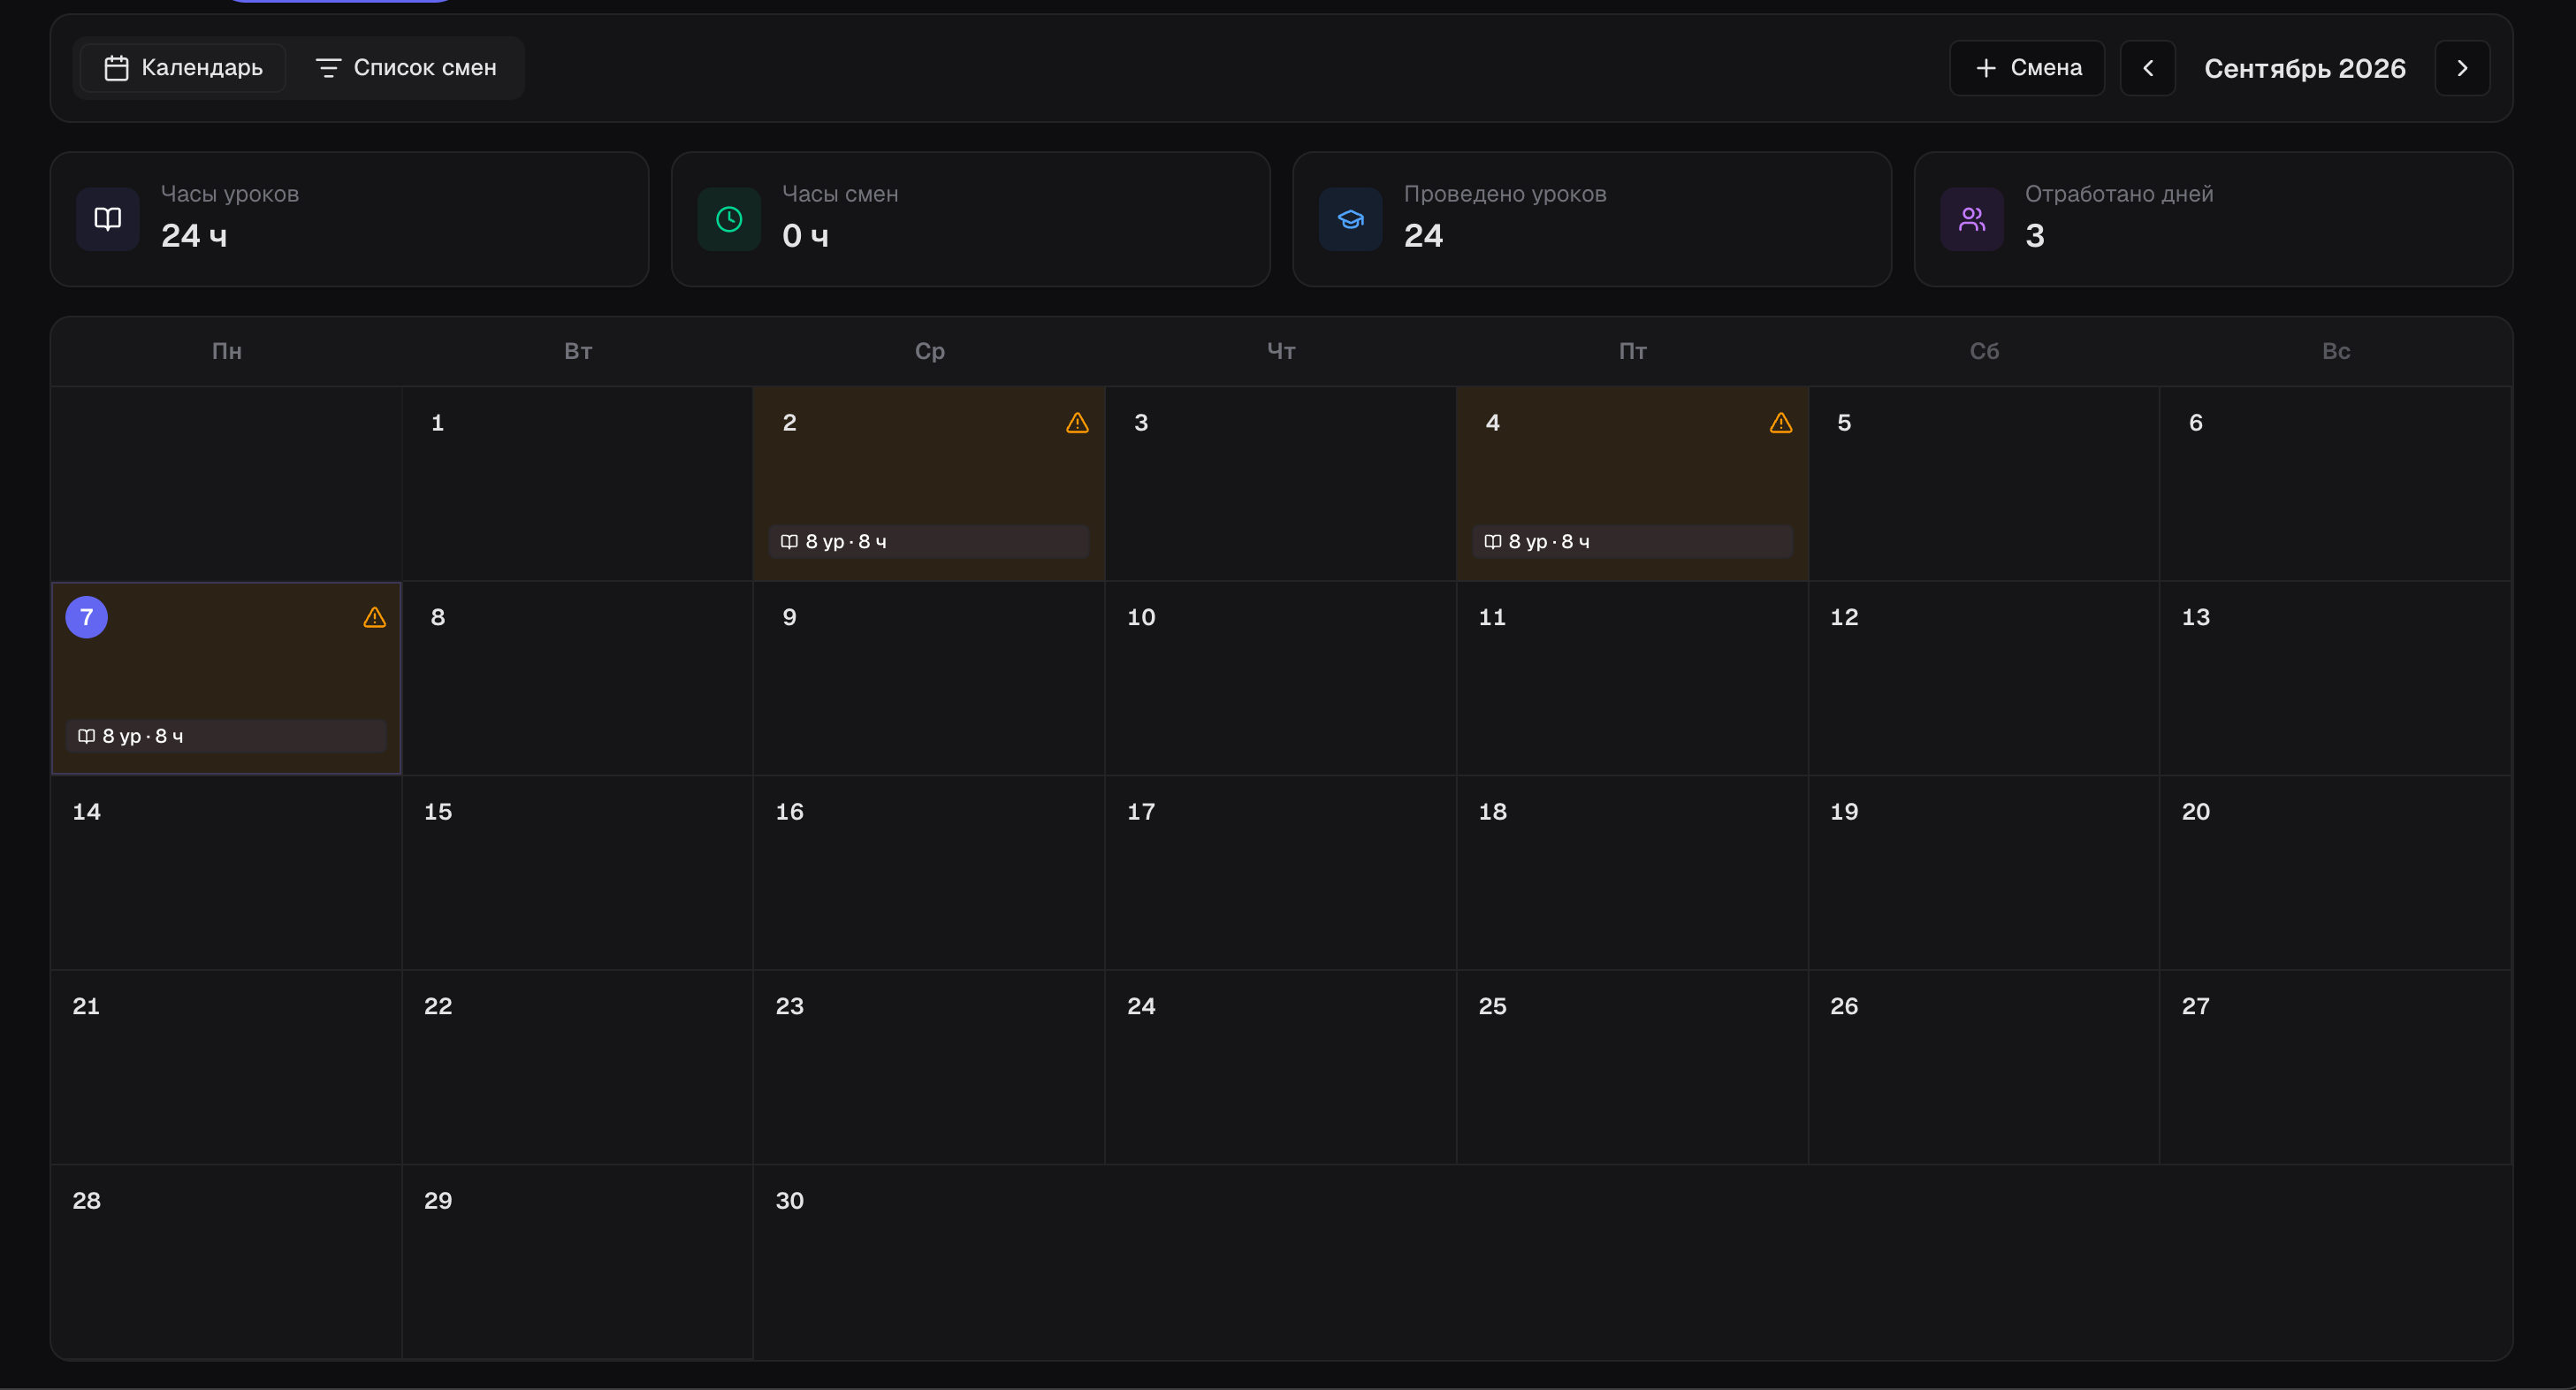Select day 6 in the calendar

click(x=2336, y=484)
